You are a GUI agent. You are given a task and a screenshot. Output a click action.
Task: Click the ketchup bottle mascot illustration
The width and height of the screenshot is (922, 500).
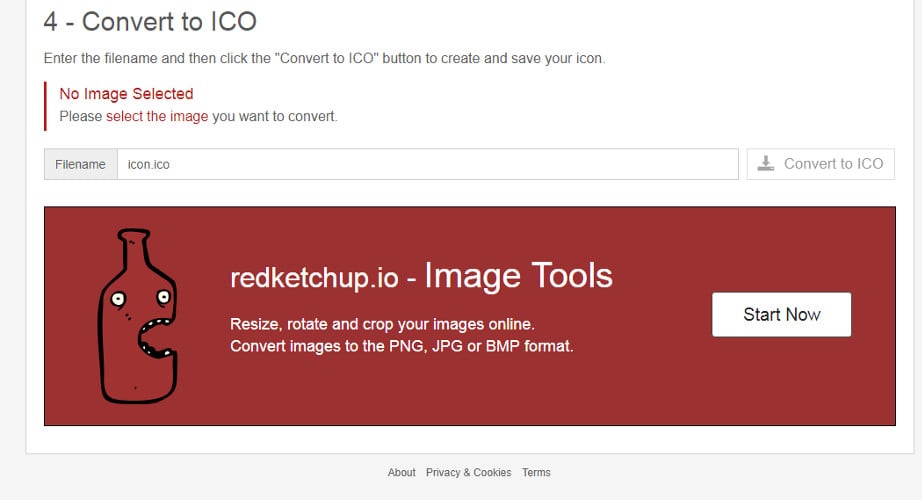coord(137,316)
